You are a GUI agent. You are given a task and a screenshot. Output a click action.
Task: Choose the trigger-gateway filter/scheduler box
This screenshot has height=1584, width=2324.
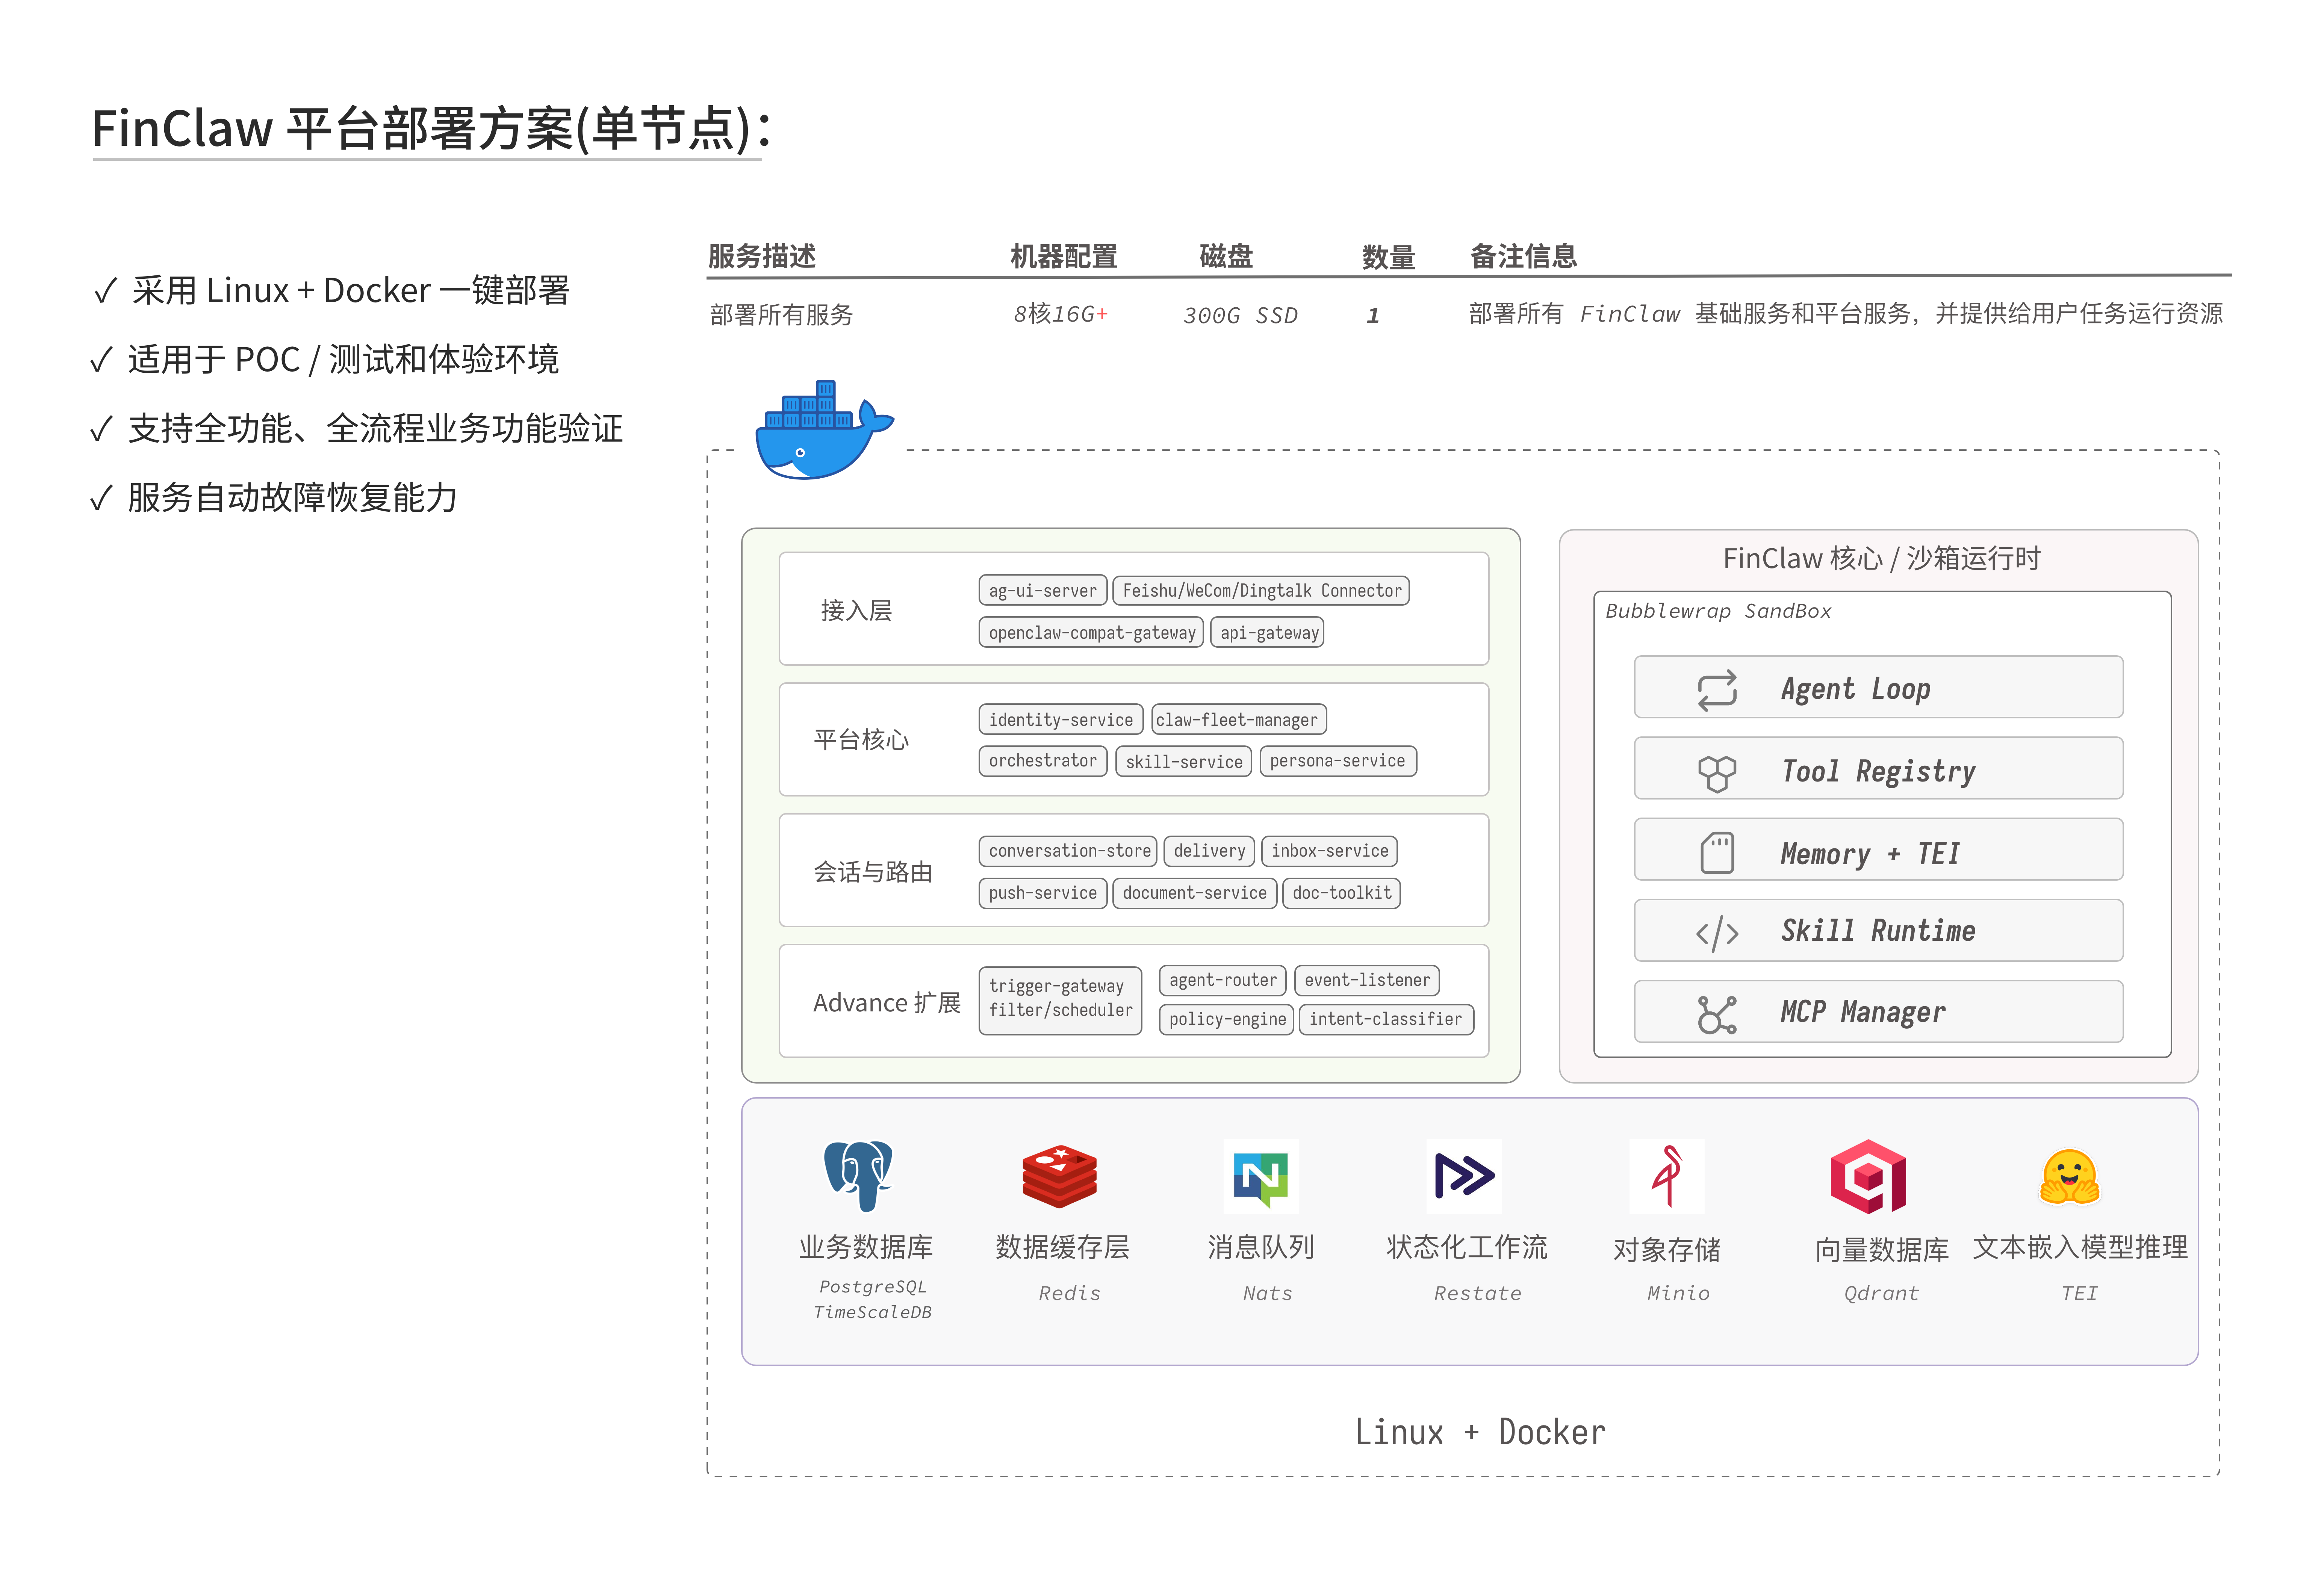(1061, 1000)
